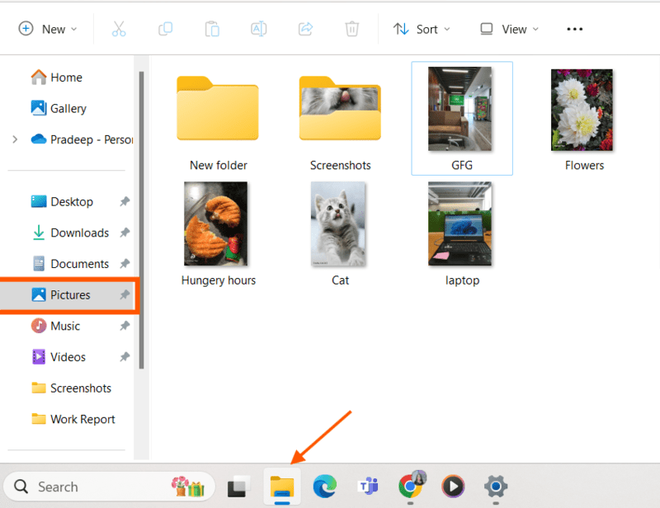Click the navigation pane scrollbar

pyautogui.click(x=141, y=220)
